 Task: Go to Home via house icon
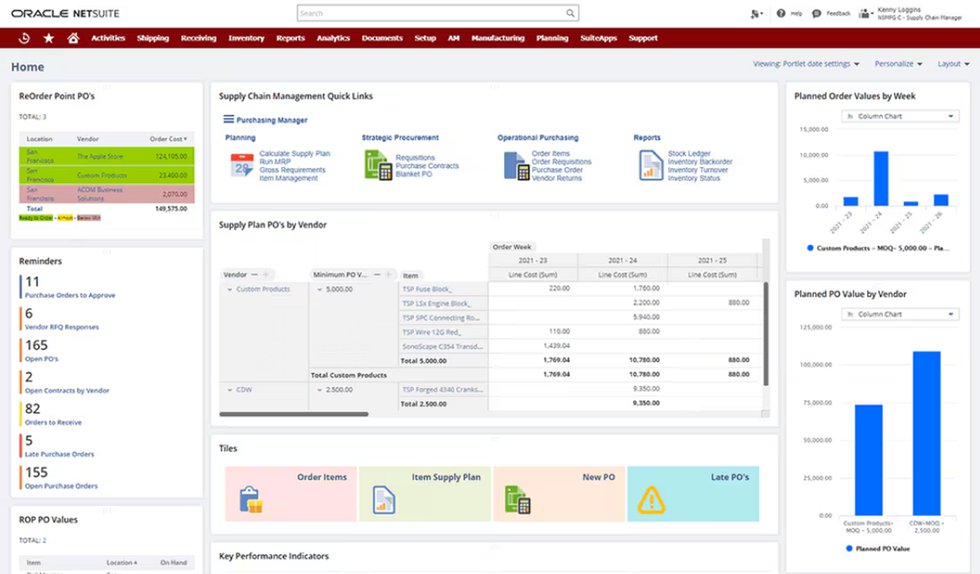[73, 38]
